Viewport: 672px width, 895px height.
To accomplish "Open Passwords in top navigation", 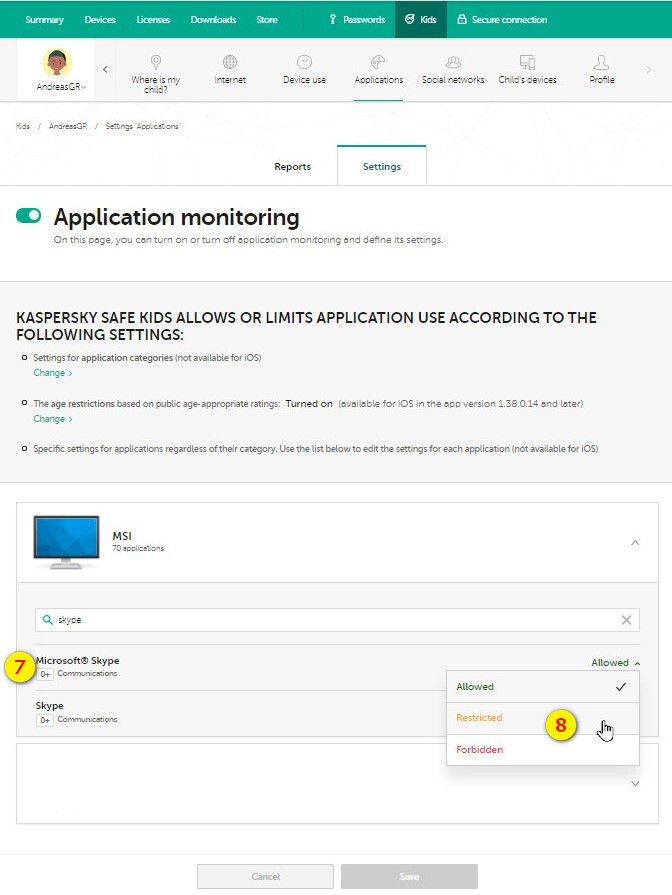I will tap(357, 19).
